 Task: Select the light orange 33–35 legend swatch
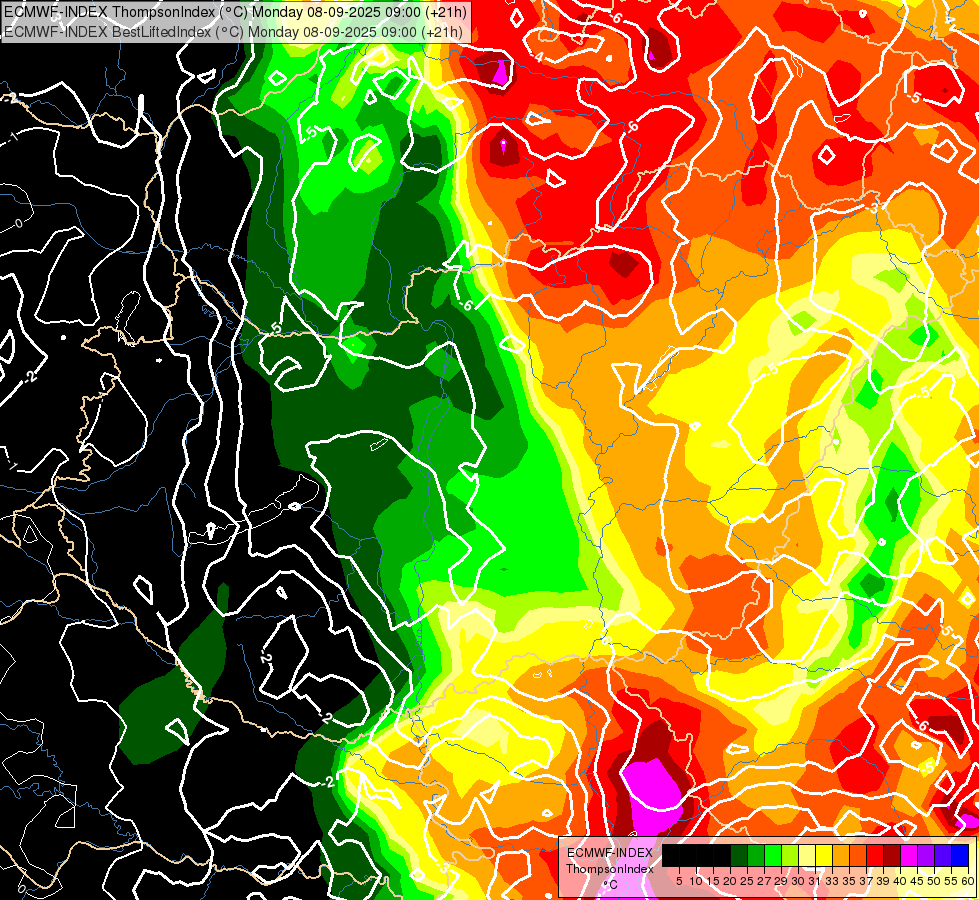pyautogui.click(x=841, y=855)
